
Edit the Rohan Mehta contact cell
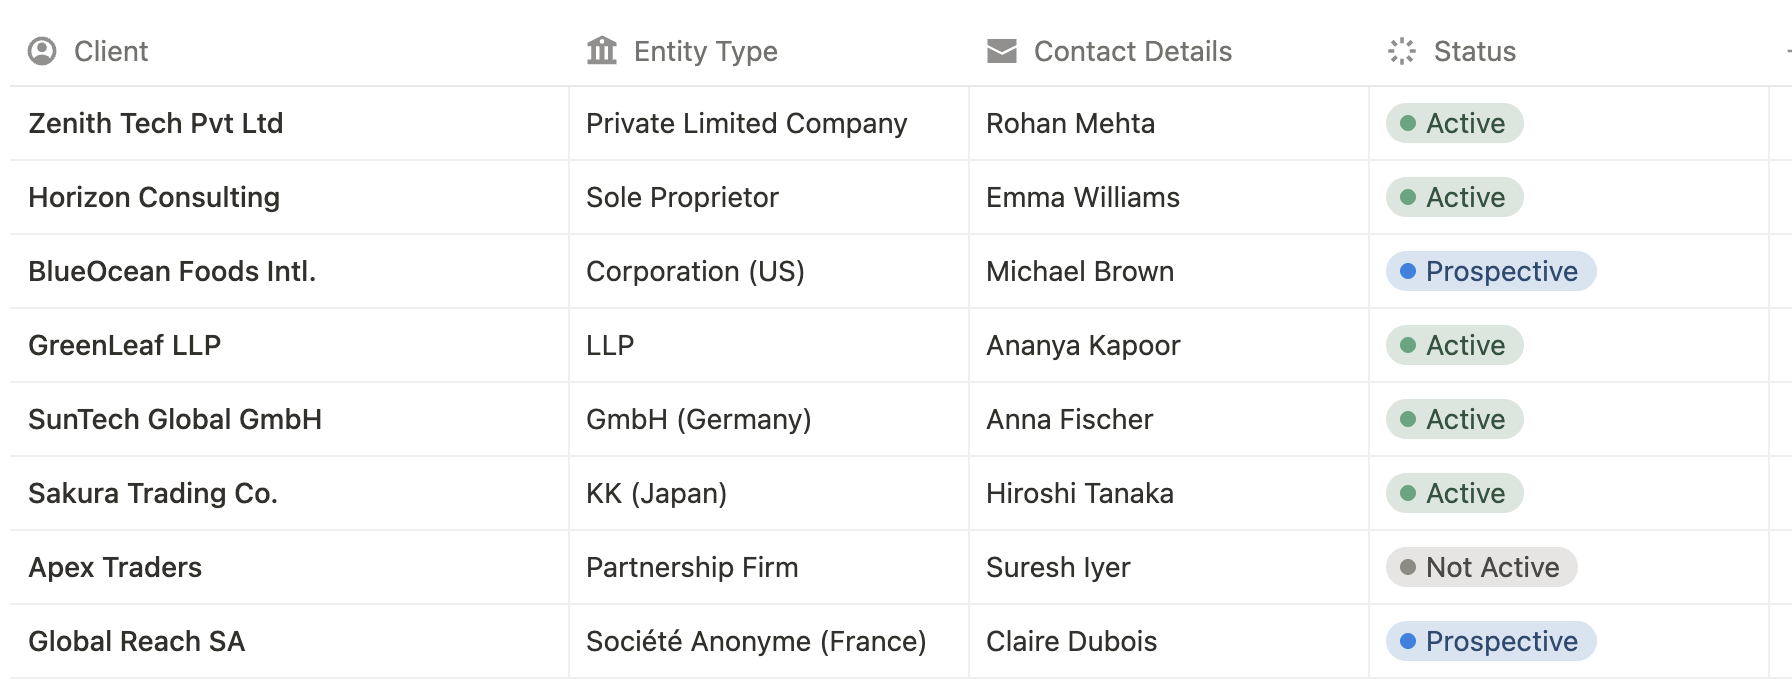(1070, 123)
